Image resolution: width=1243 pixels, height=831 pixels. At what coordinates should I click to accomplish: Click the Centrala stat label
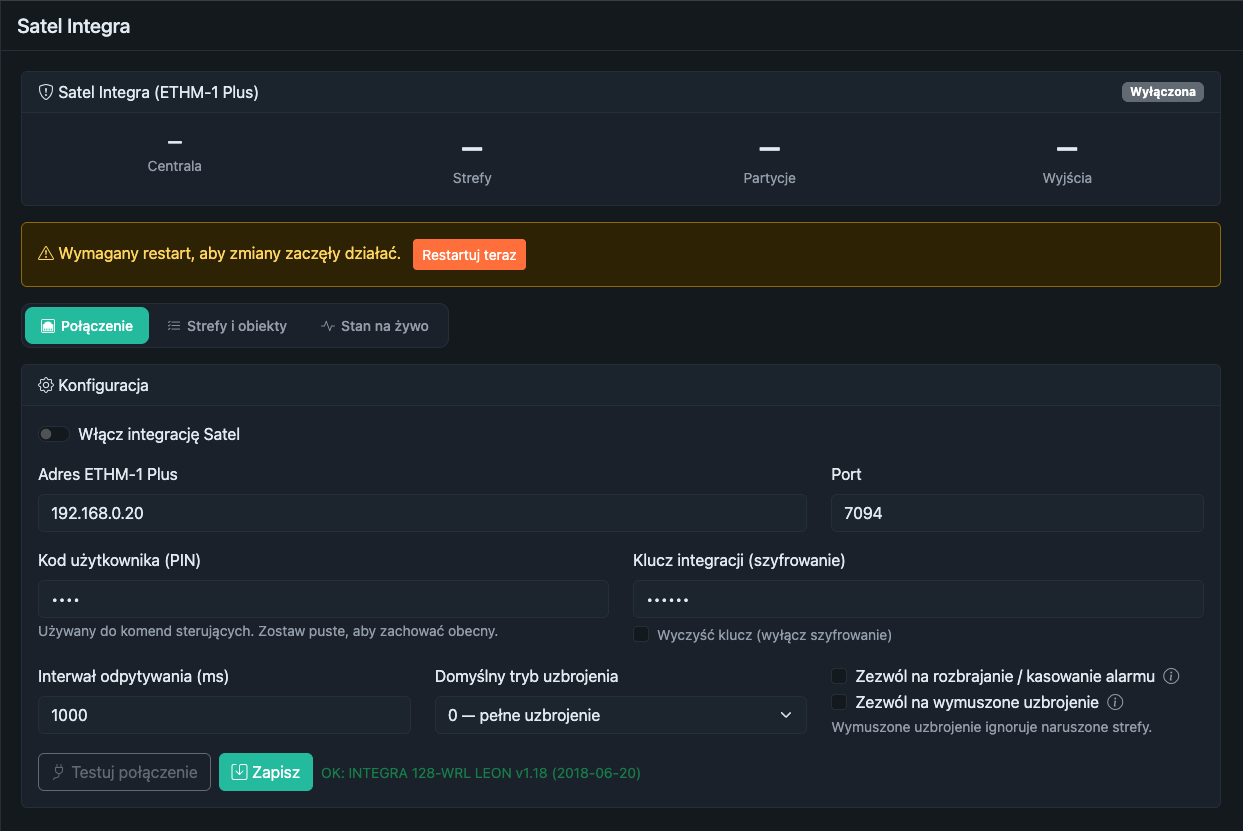pos(175,166)
